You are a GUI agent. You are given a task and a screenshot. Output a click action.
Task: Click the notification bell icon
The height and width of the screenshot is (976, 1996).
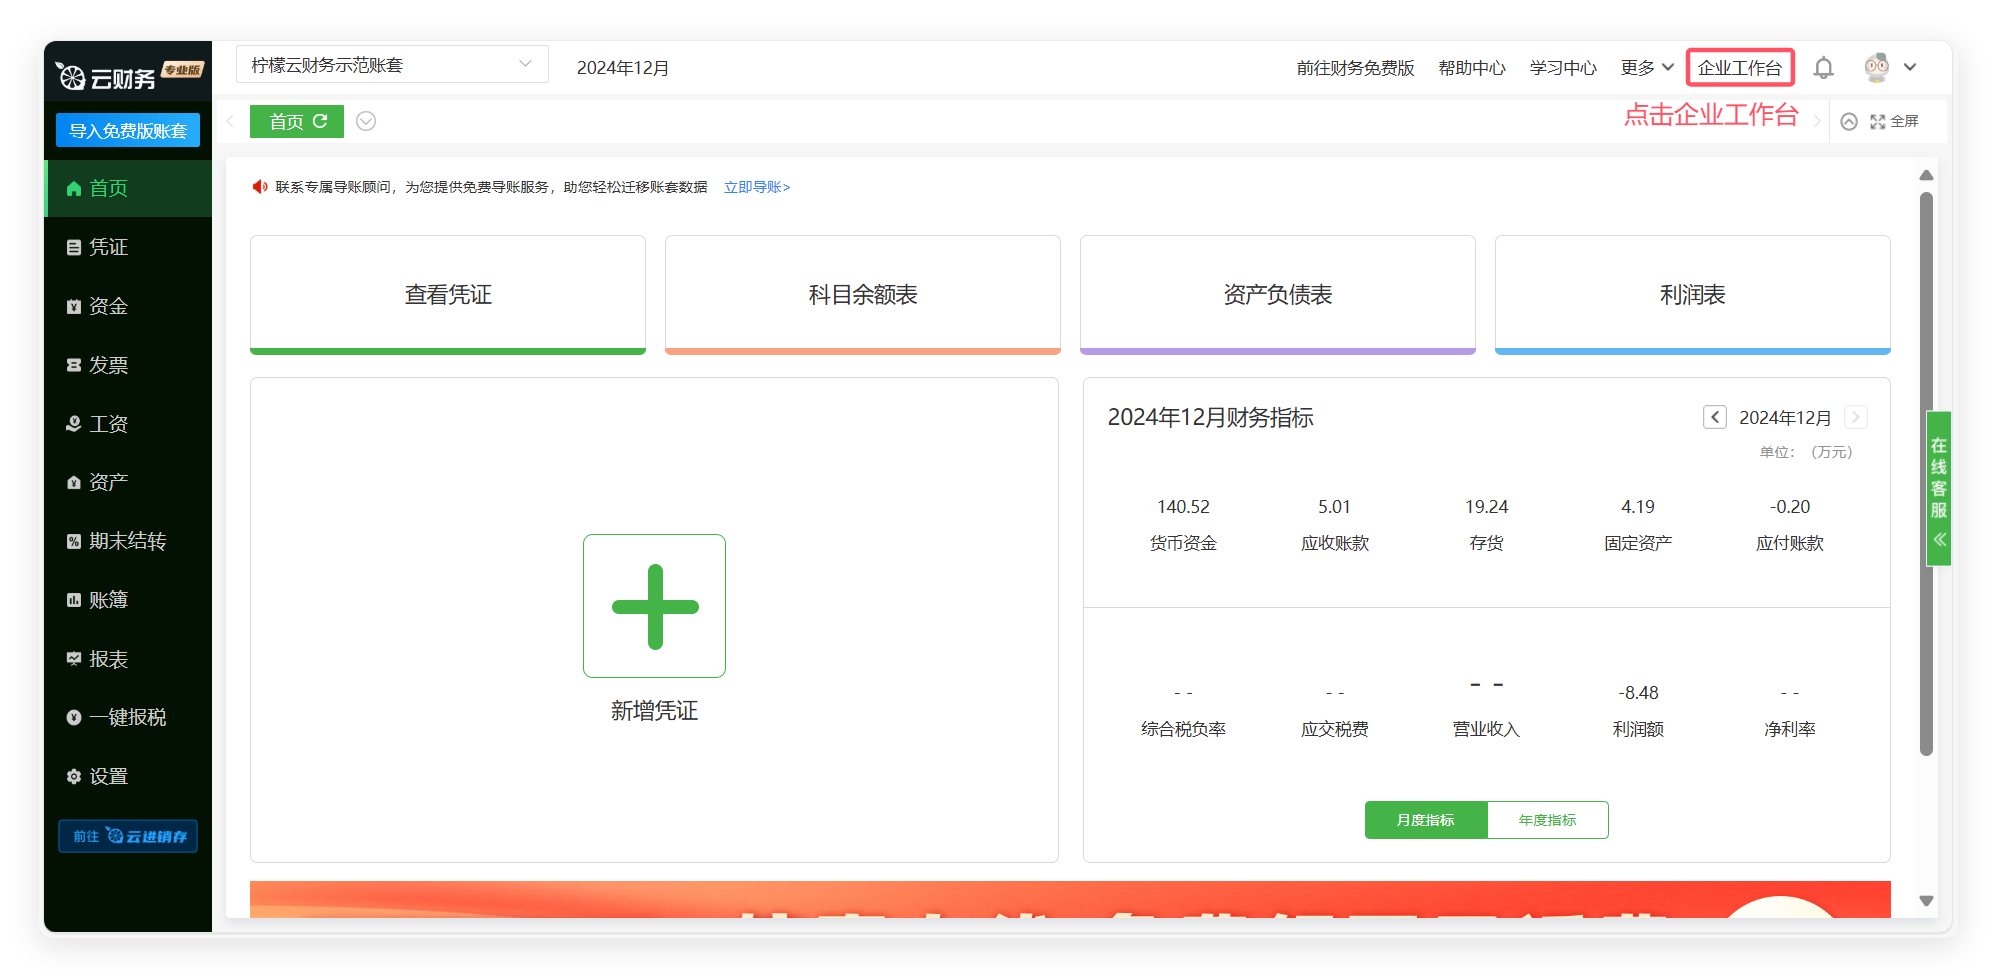point(1823,68)
